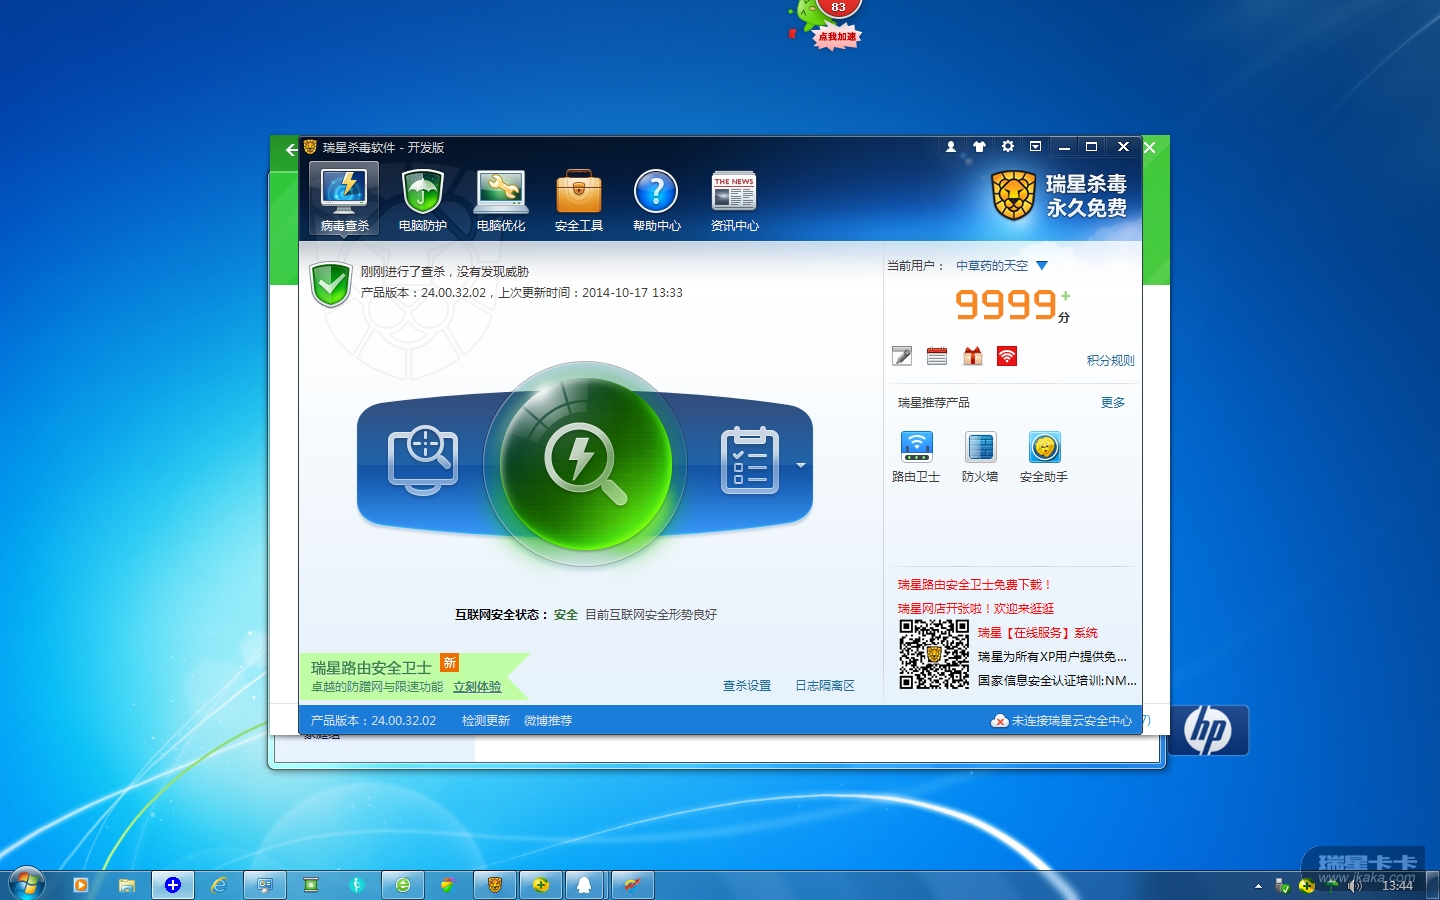Switch to the Rising lion shield taskbar button

(x=495, y=885)
